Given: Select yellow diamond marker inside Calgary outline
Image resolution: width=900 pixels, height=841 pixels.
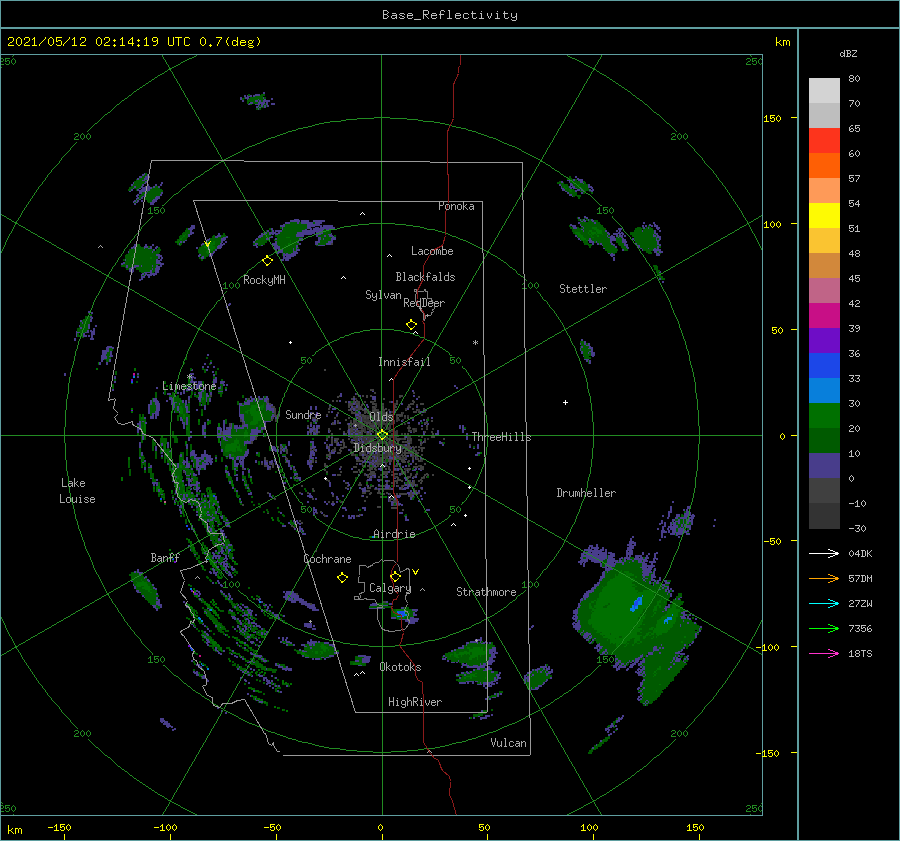Looking at the screenshot, I should tap(395, 576).
